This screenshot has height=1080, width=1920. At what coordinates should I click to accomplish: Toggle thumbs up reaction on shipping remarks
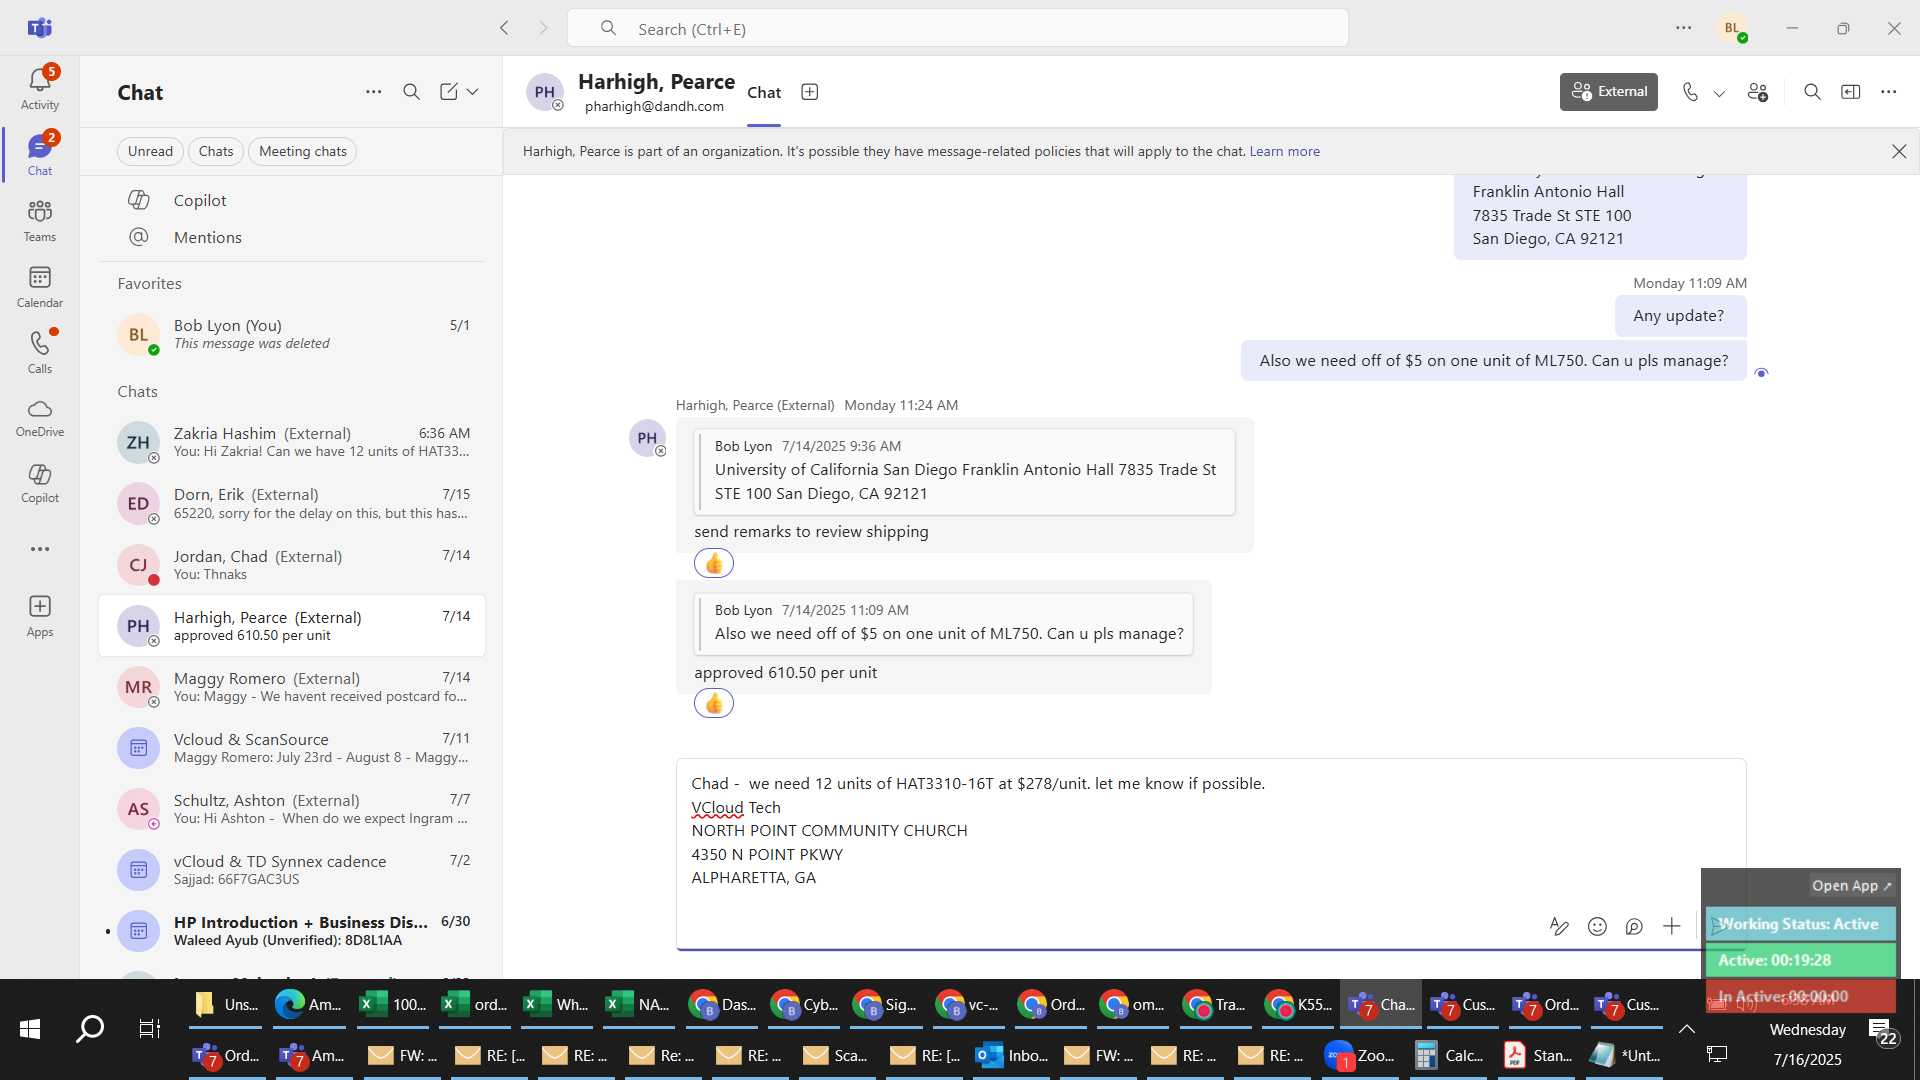pyautogui.click(x=714, y=564)
